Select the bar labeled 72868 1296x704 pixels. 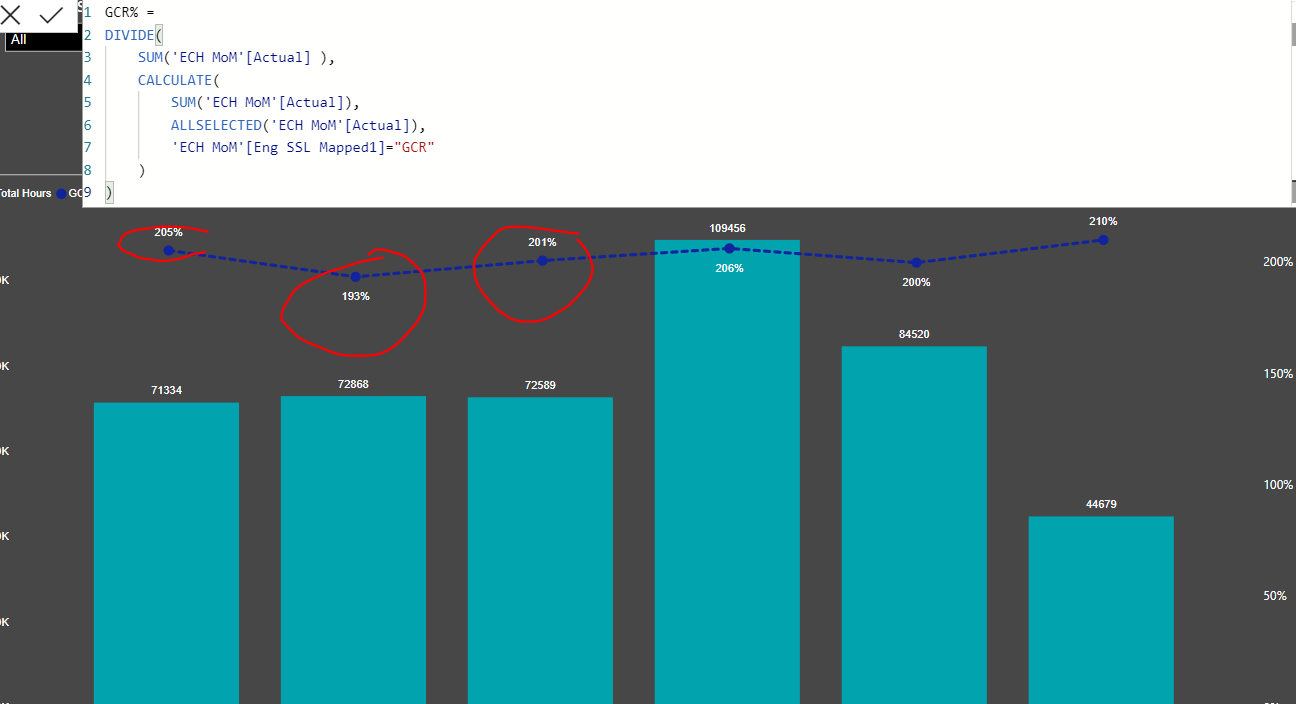pyautogui.click(x=353, y=550)
